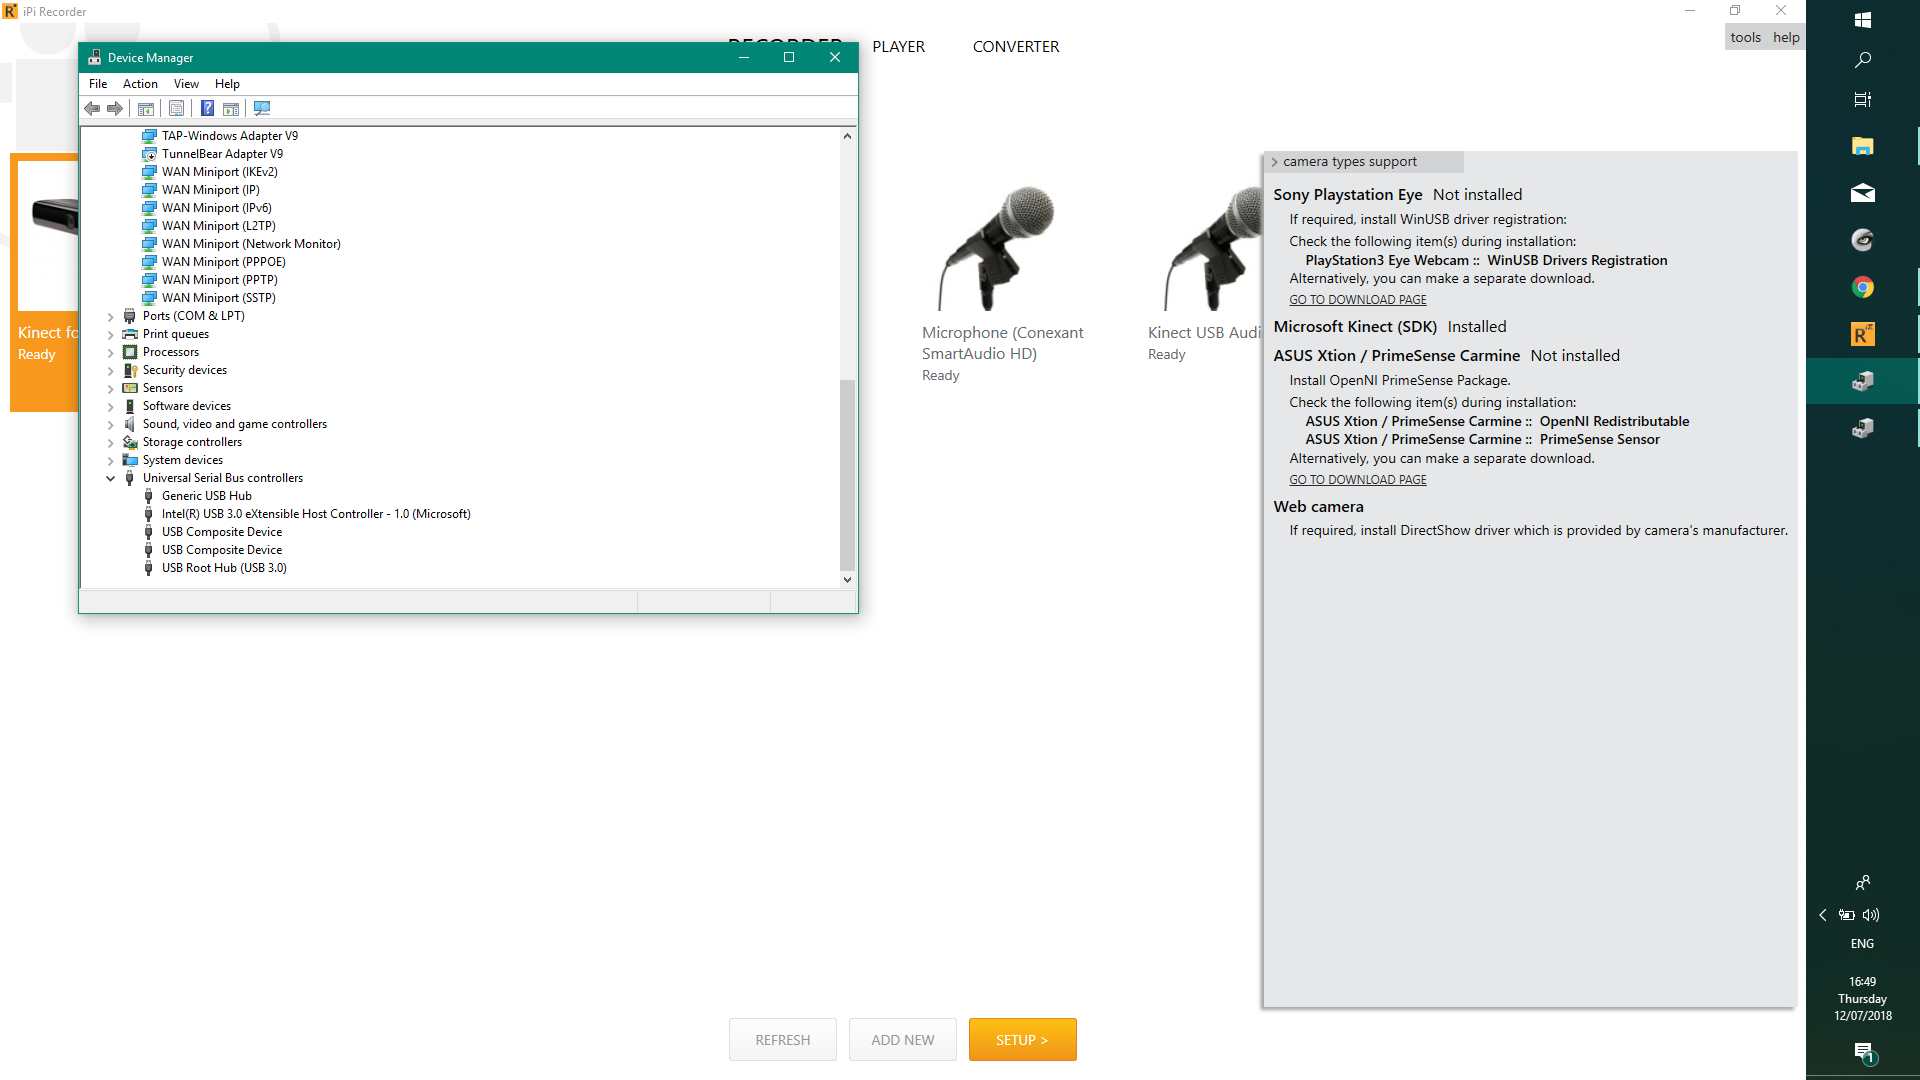Click the Storage controllers category icon
This screenshot has height=1080, width=1920.
coord(130,442)
